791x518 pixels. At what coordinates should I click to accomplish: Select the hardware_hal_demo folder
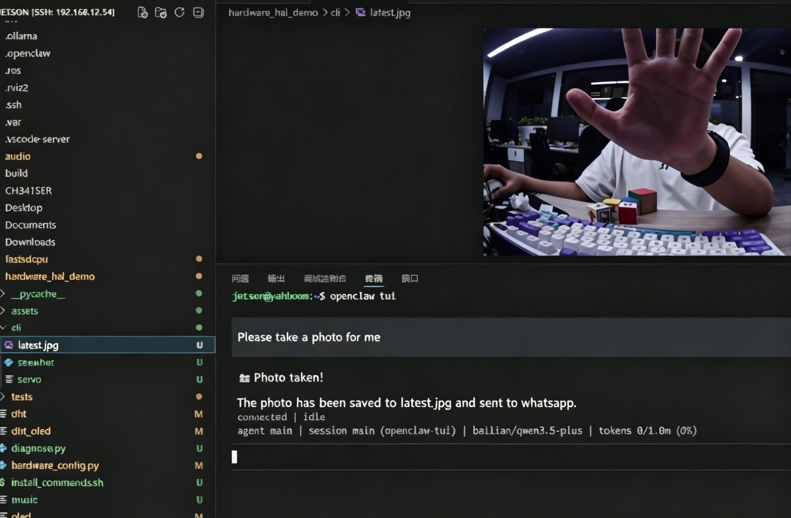[x=107, y=276]
